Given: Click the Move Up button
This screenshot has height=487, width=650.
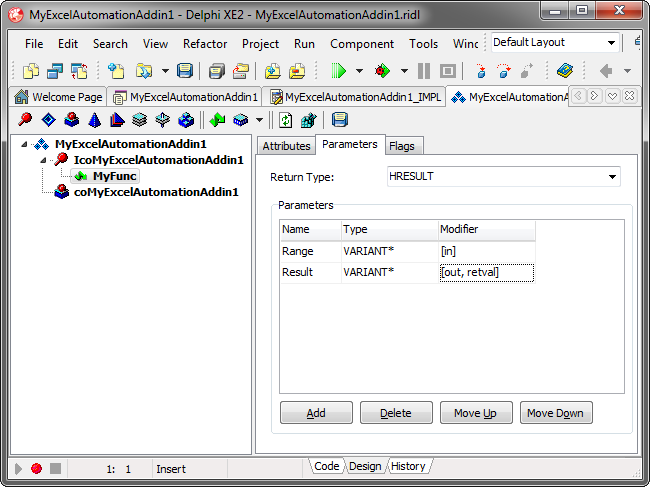Looking at the screenshot, I should click(x=476, y=413).
